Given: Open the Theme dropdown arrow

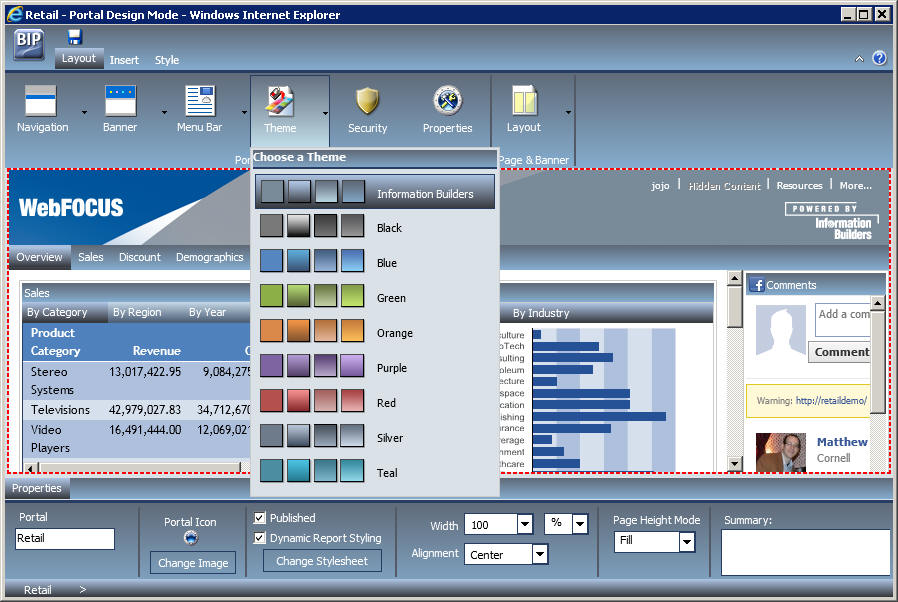Looking at the screenshot, I should click(325, 113).
